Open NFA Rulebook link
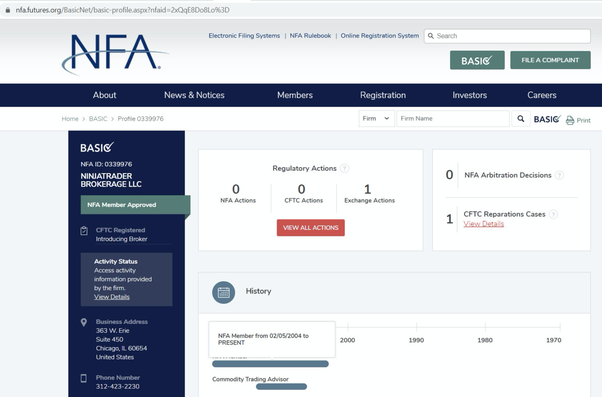Viewport: 602px width, 397px height. (x=310, y=36)
